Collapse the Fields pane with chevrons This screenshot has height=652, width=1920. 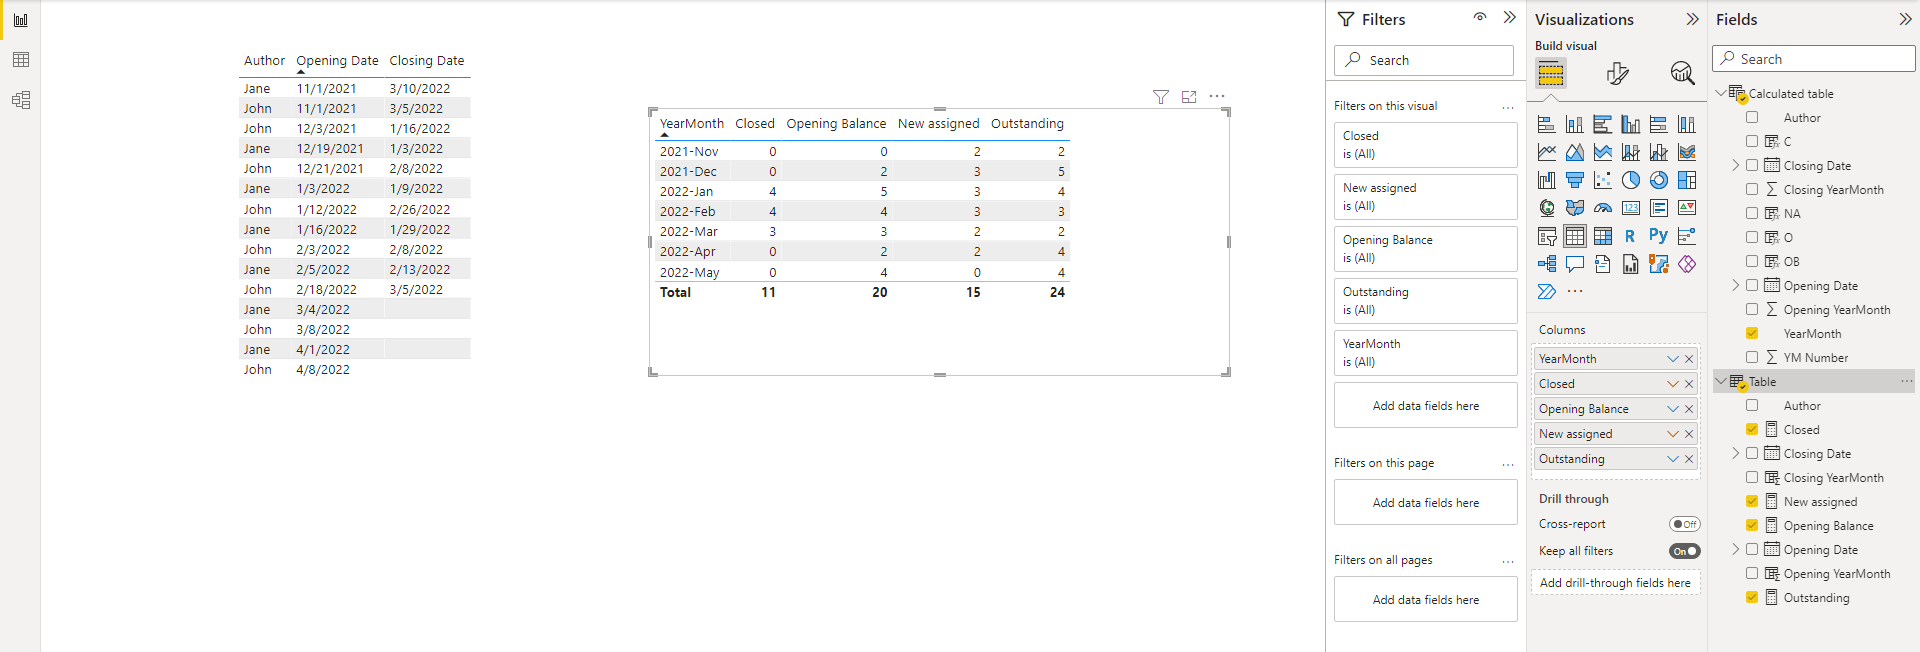click(1905, 19)
